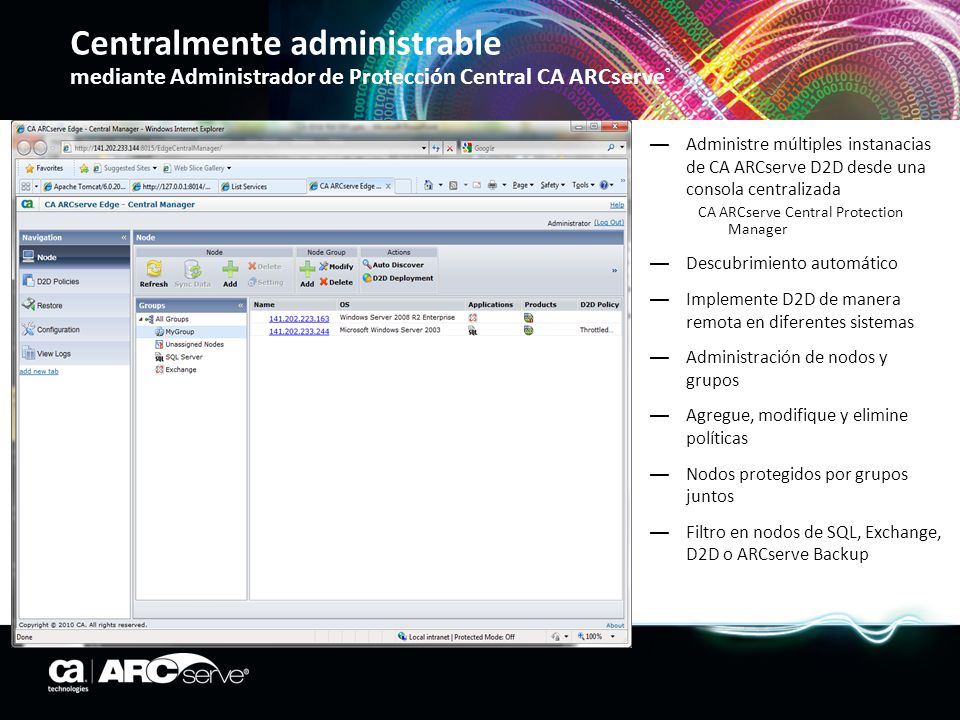Click the browser back button

coord(24,148)
